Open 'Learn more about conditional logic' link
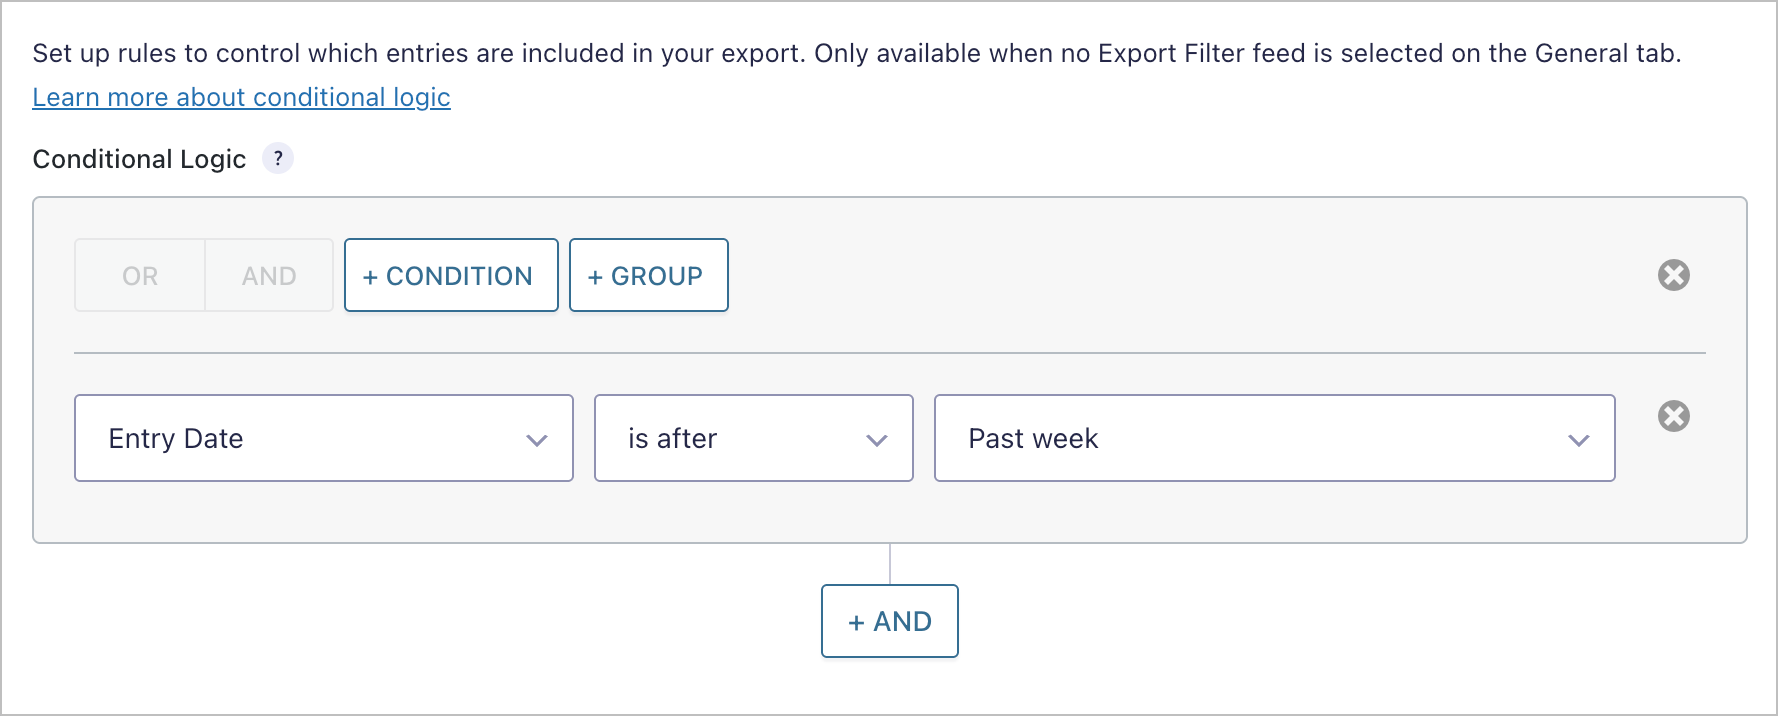This screenshot has height=716, width=1778. [241, 97]
